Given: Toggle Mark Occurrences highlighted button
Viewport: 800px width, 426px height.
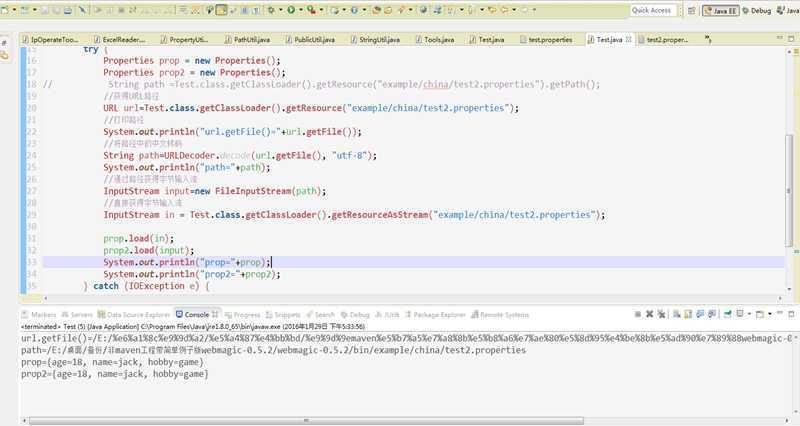Looking at the screenshot, I should click(x=221, y=10).
